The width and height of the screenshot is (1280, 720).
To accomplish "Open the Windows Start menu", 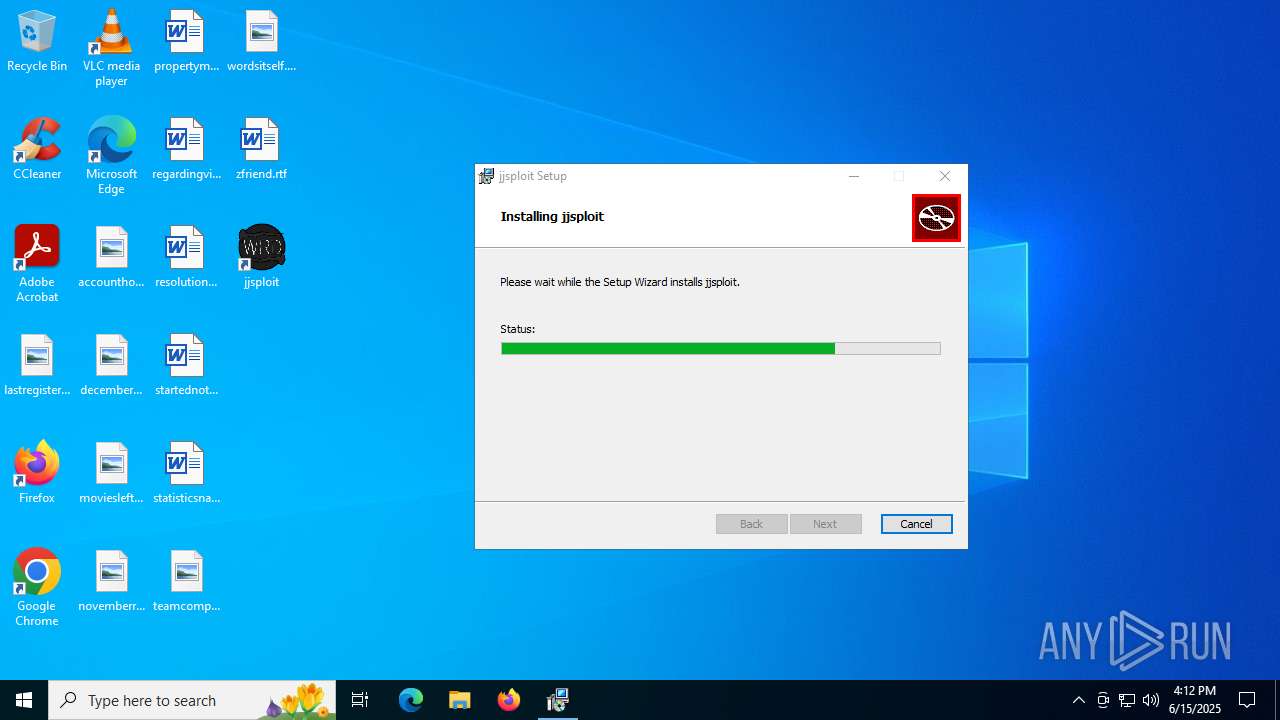I will [24, 700].
